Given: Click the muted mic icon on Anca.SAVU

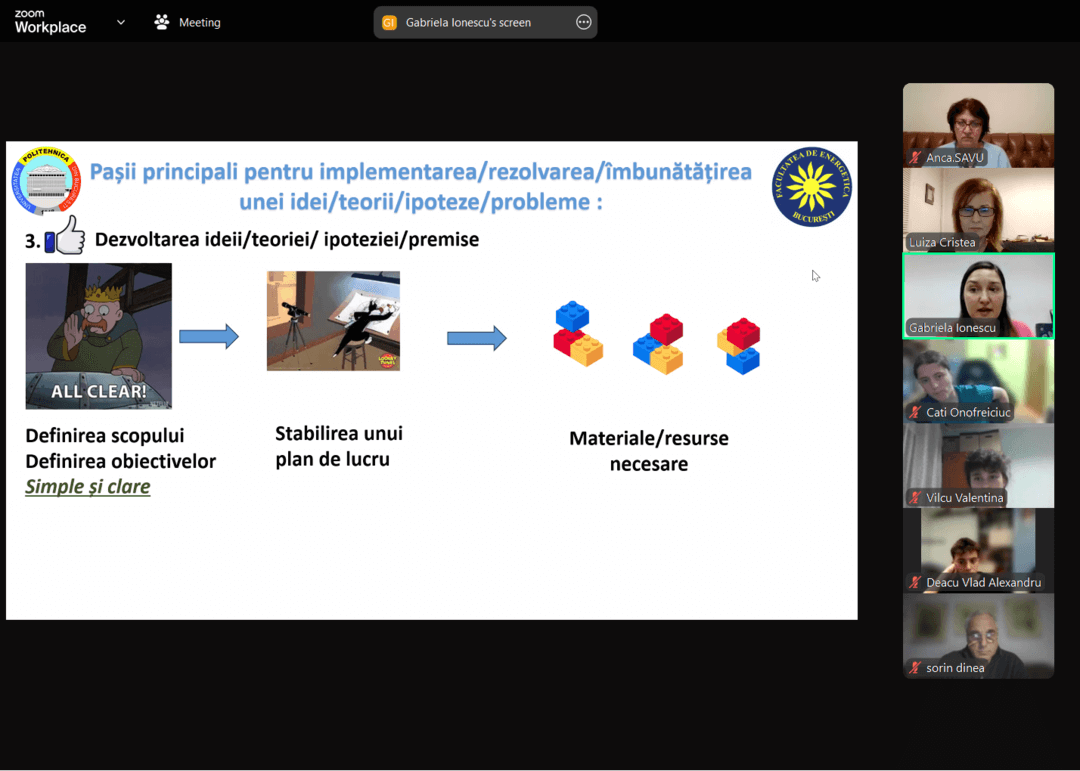Looking at the screenshot, I should 915,158.
